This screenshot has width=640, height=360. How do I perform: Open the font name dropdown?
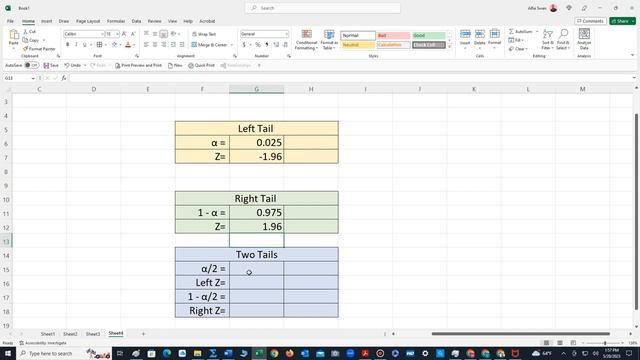pyautogui.click(x=102, y=34)
